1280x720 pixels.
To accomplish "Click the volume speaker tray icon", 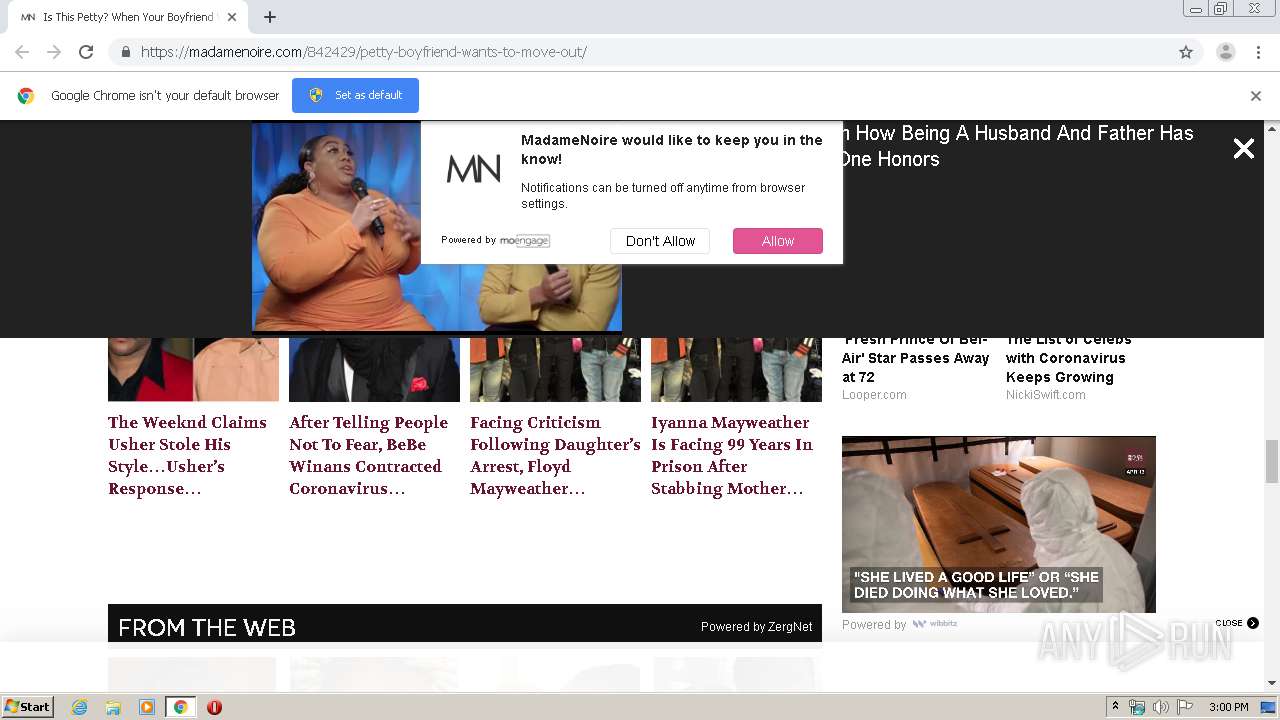I will point(1160,707).
